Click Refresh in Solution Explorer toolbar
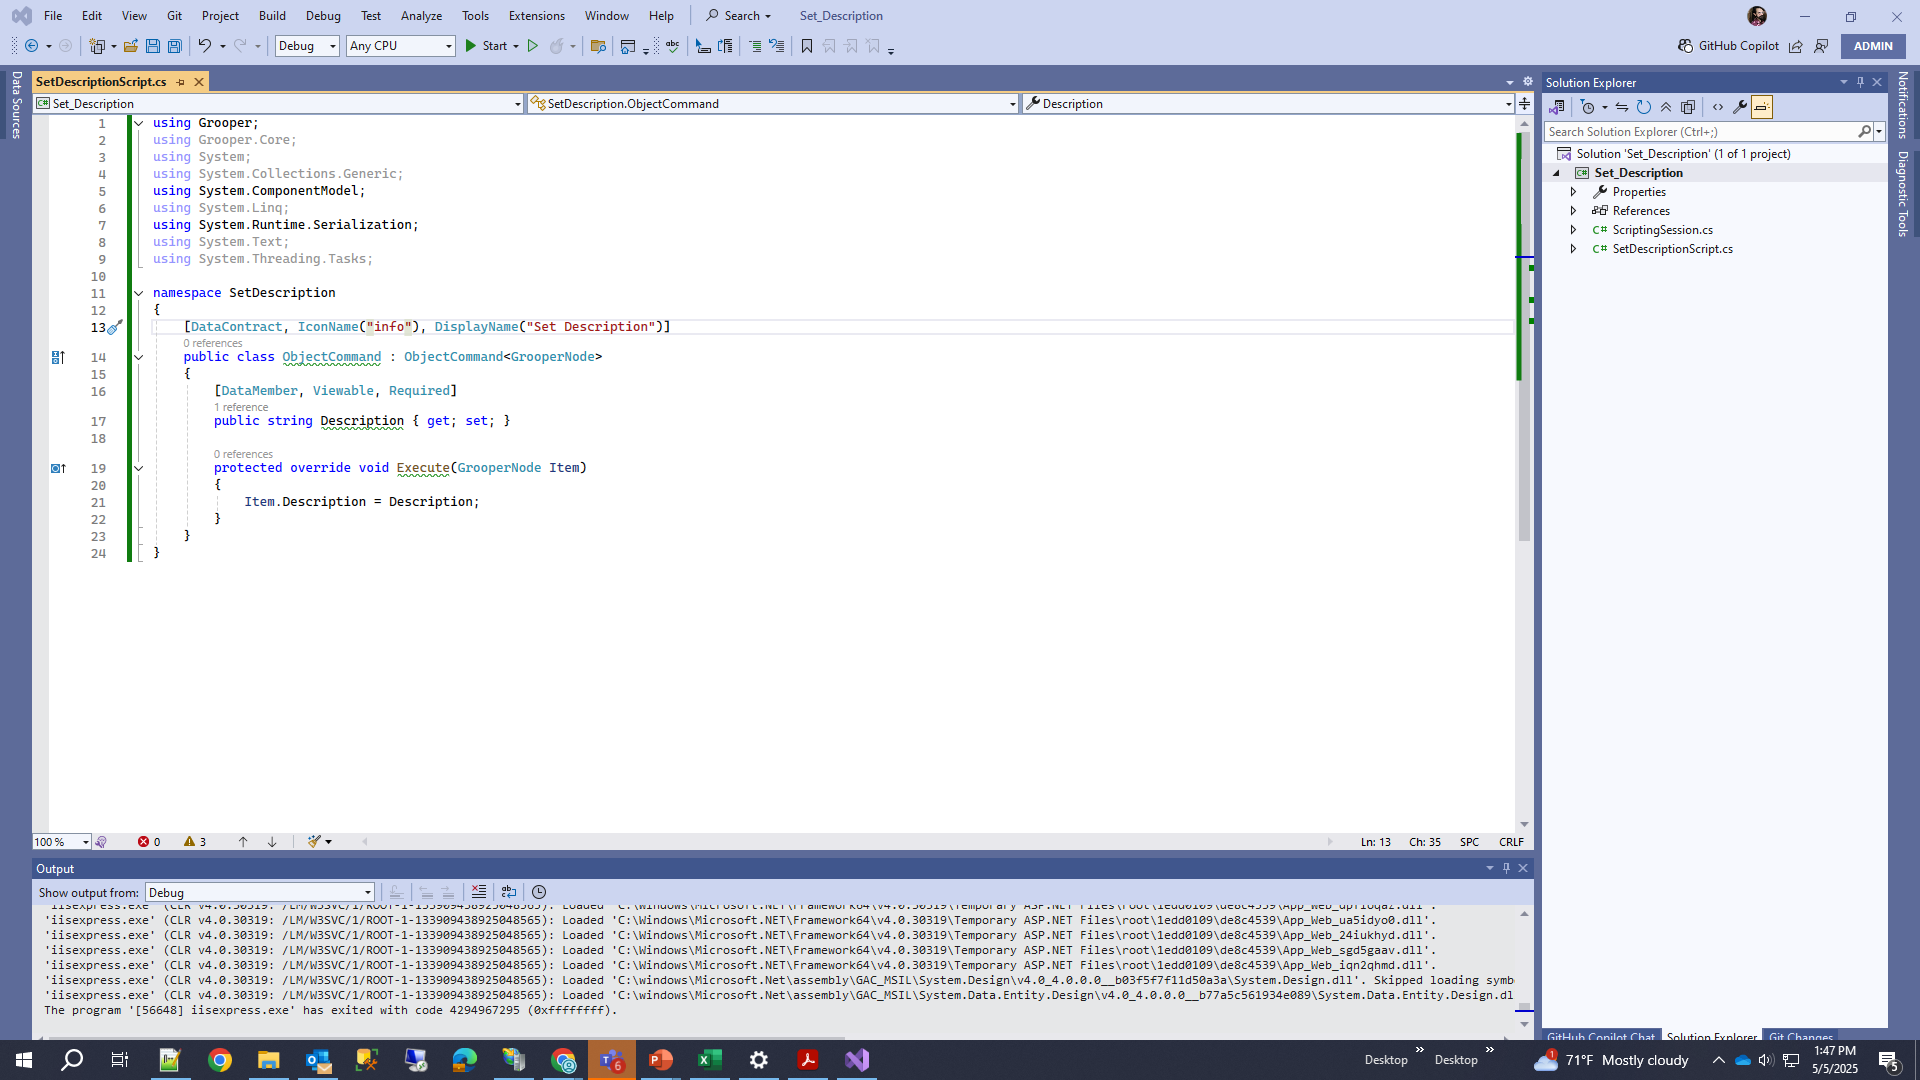Image resolution: width=1920 pixels, height=1080 pixels. (x=1644, y=107)
